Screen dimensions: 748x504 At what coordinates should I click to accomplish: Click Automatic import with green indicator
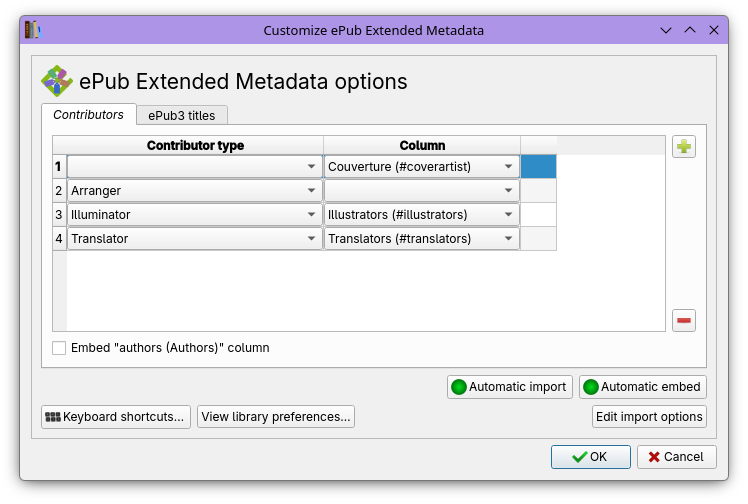click(x=509, y=387)
